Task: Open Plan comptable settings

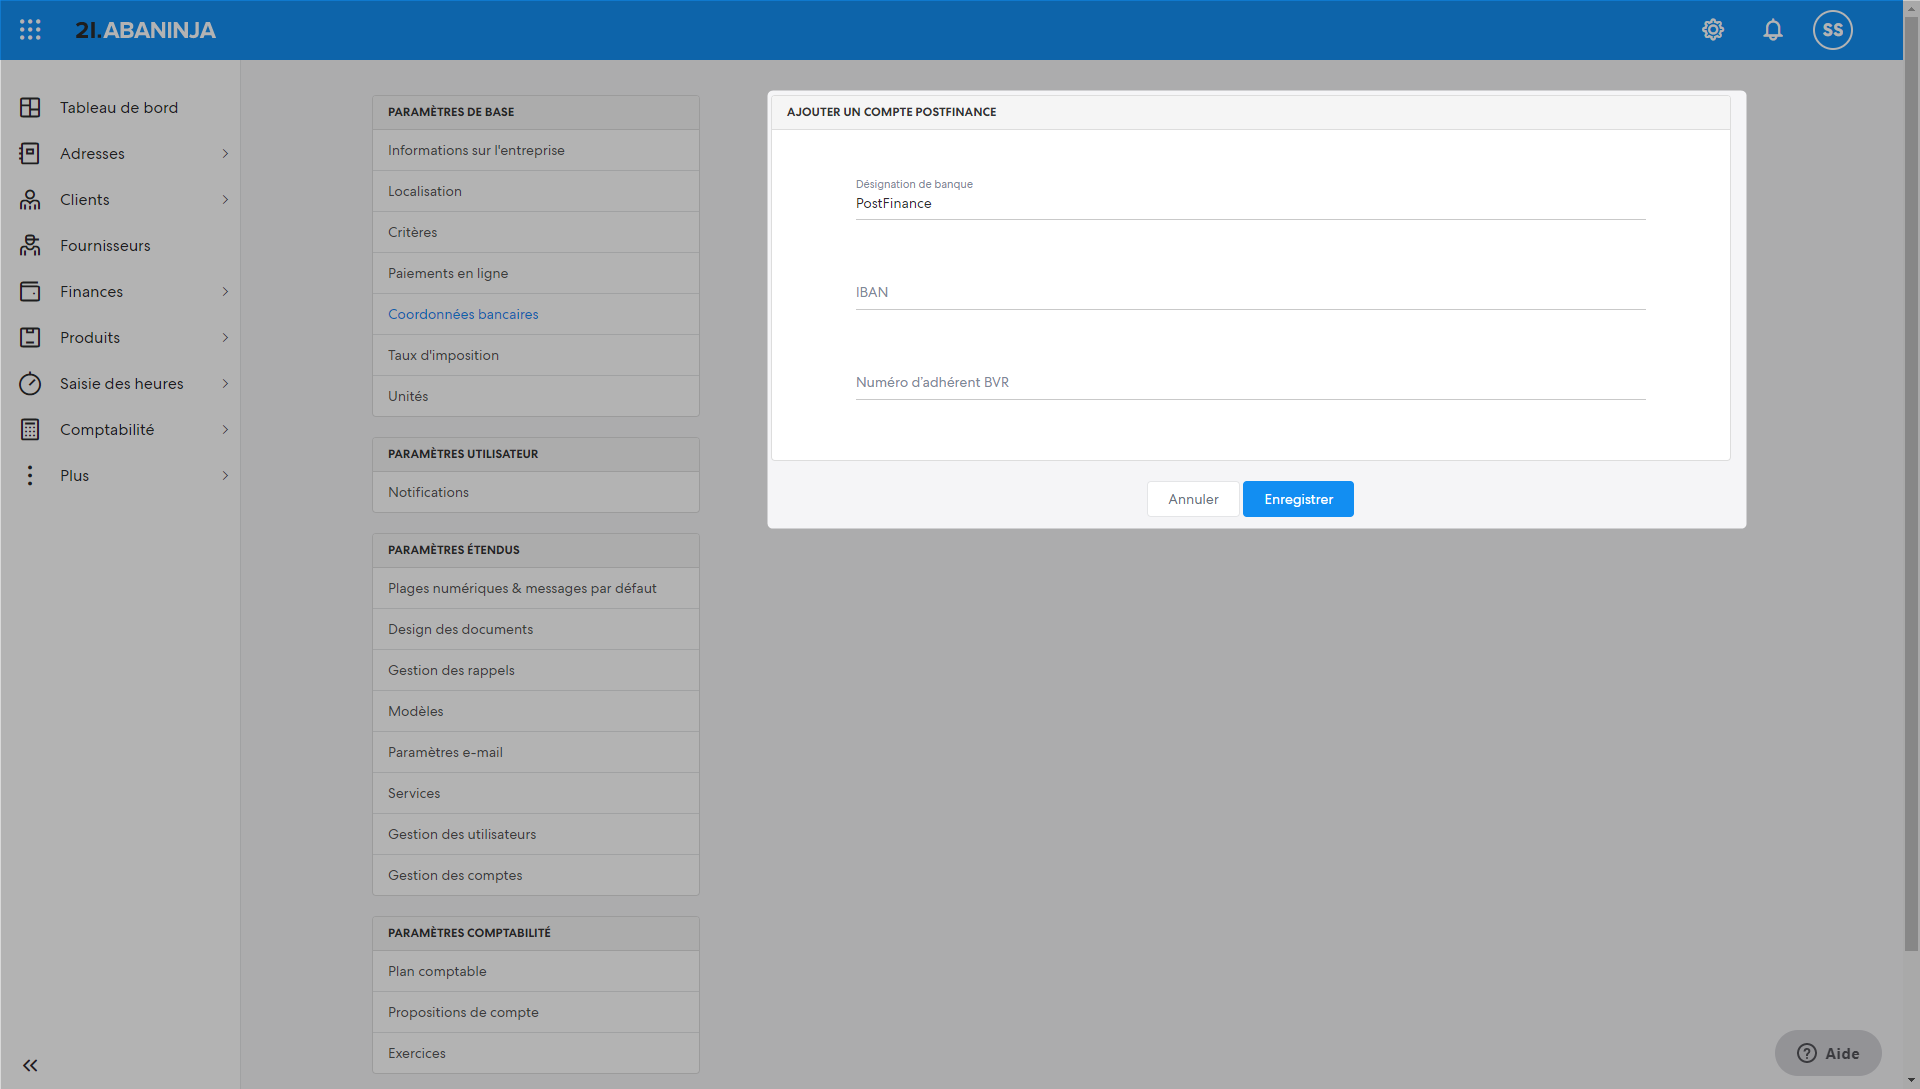Action: click(535, 971)
